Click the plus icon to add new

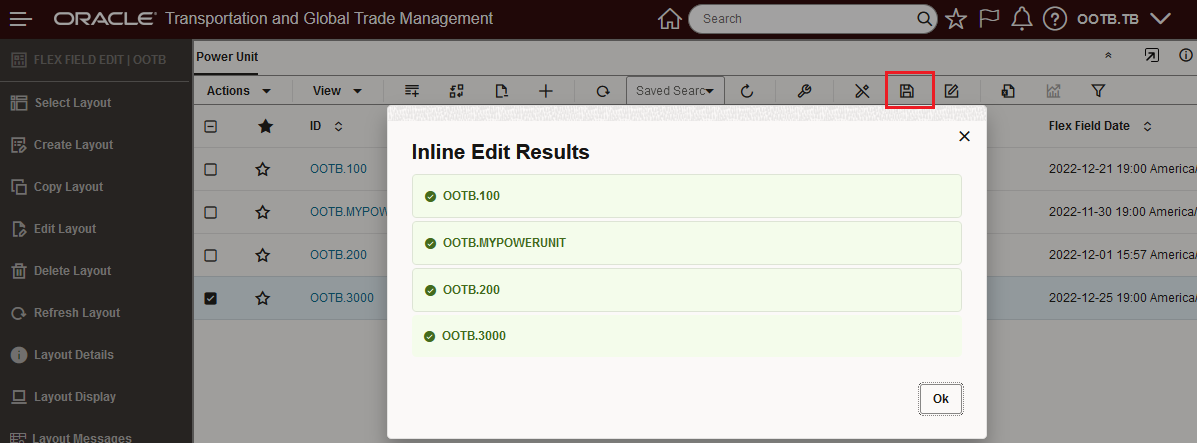point(545,91)
